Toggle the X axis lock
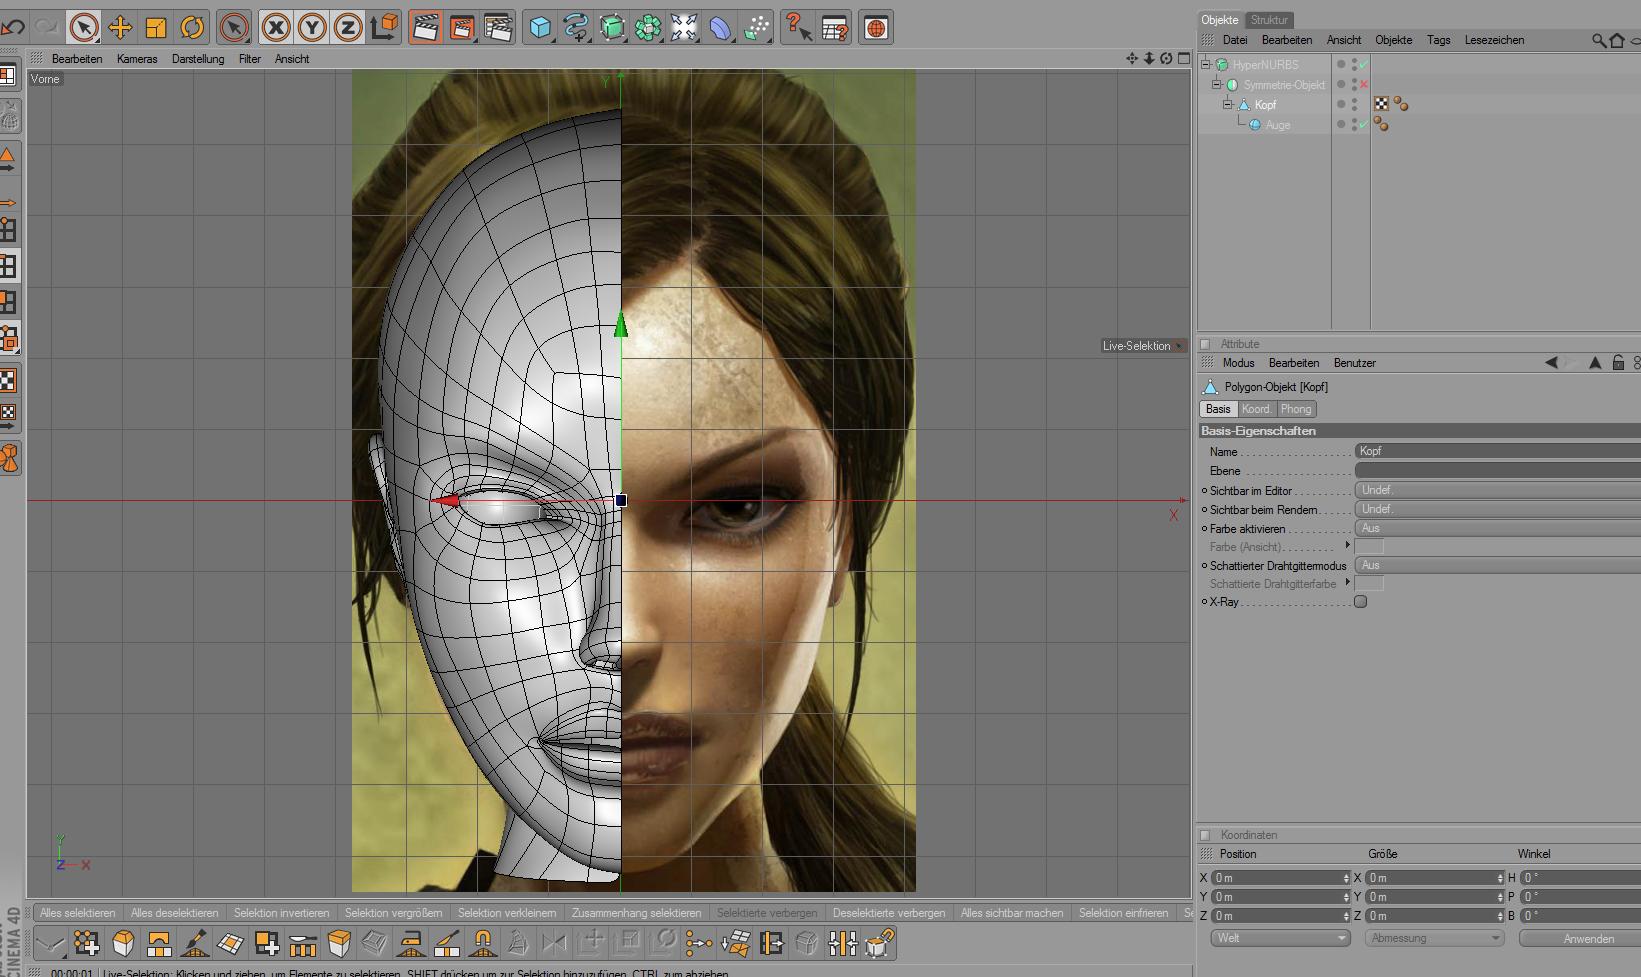 click(x=276, y=28)
